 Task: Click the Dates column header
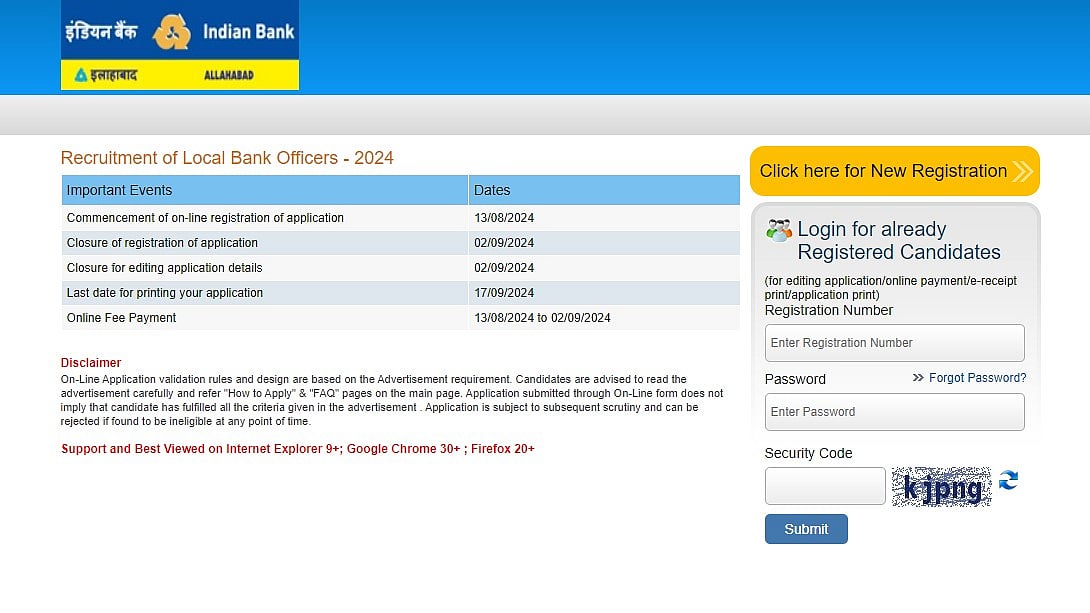[x=492, y=190]
